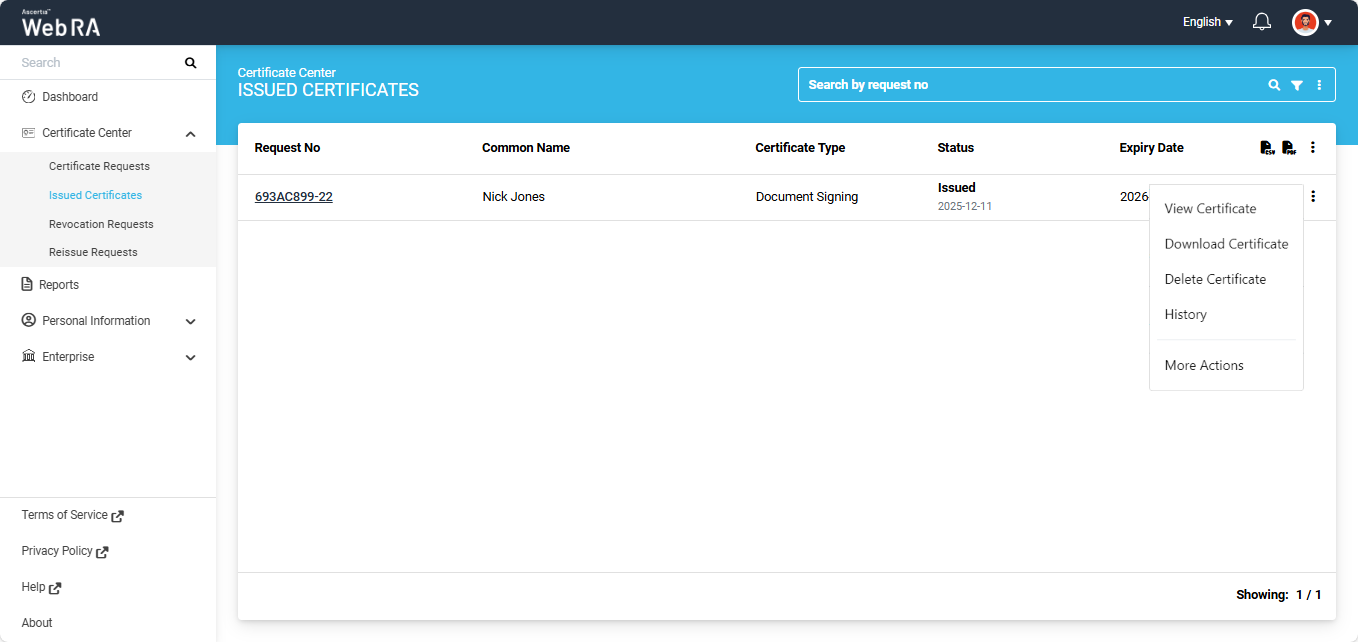Open the table header three-dot menu
The image size is (1358, 642).
coord(1313,148)
